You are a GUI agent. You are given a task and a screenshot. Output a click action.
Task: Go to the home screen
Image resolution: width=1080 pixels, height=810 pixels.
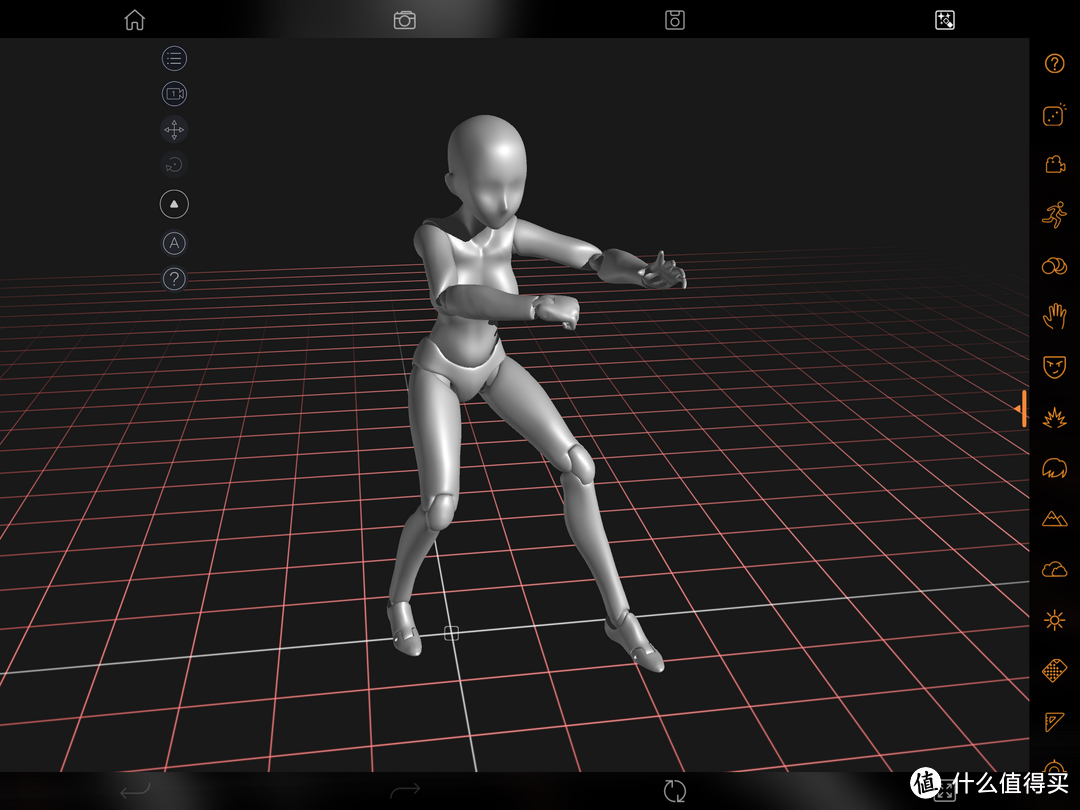point(135,20)
